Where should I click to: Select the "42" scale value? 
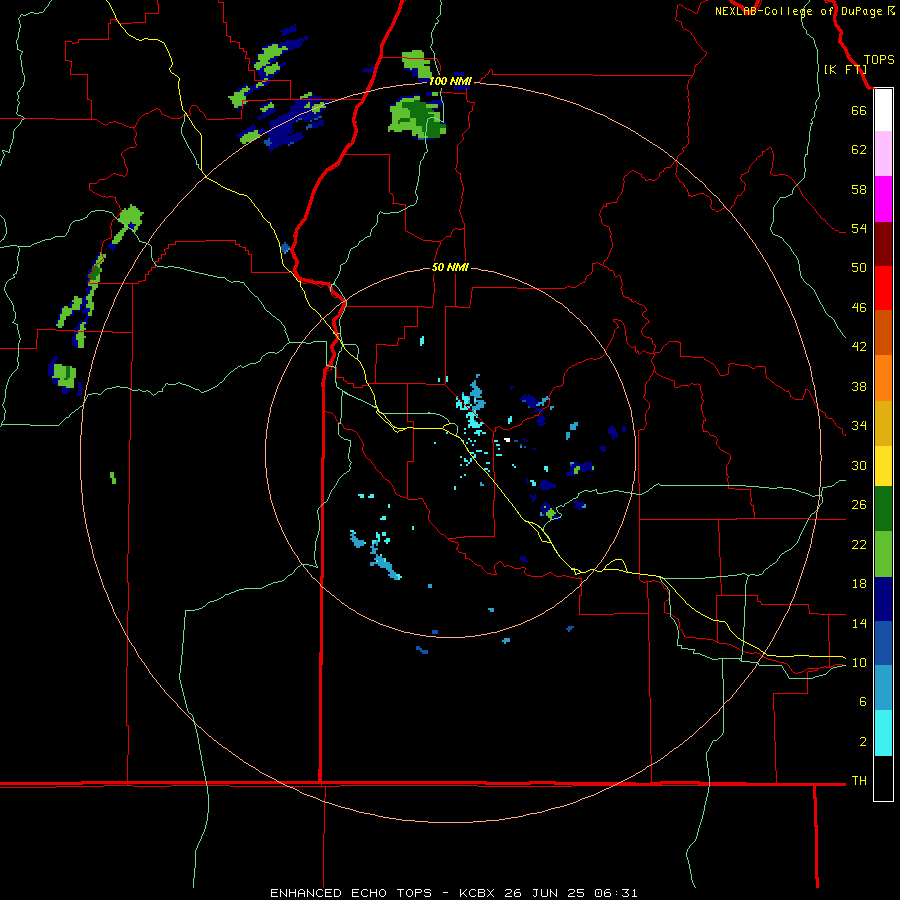(x=859, y=347)
